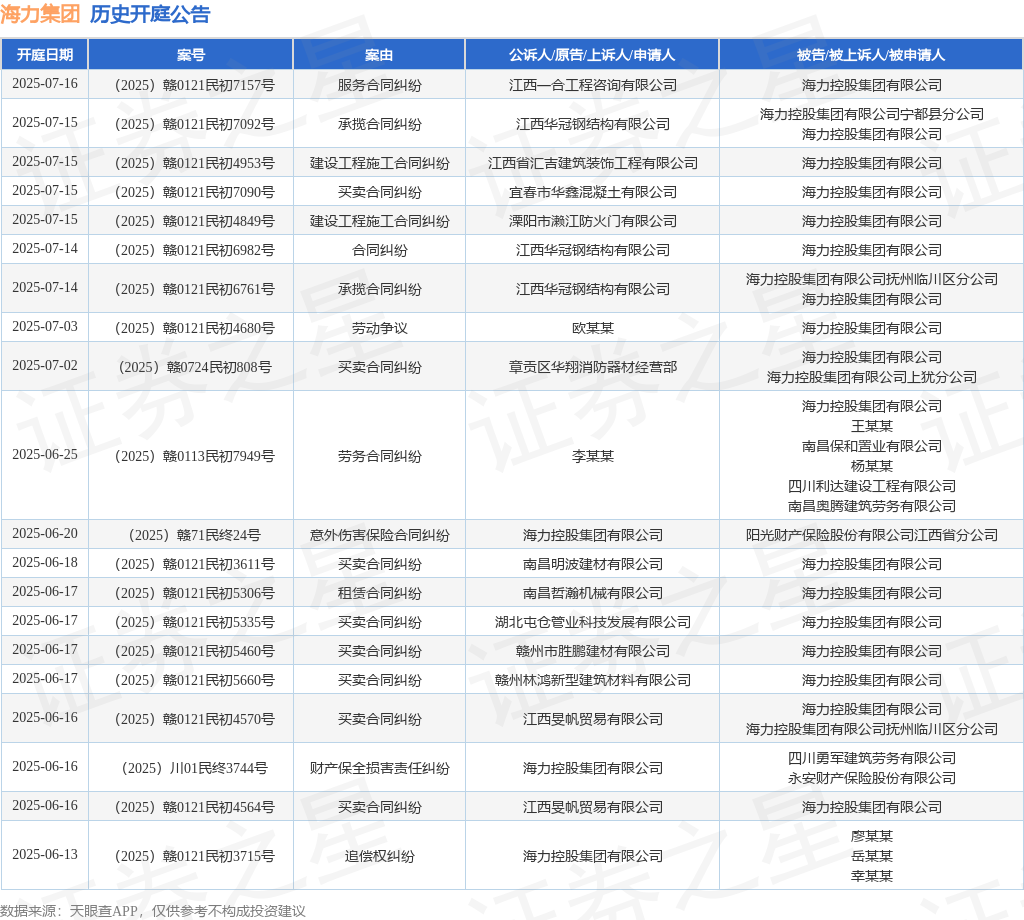Viewport: 1024px width, 920px height.
Task: Select plaintiff 宜春市华鑫混凝土有限公司
Action: [x=592, y=192]
